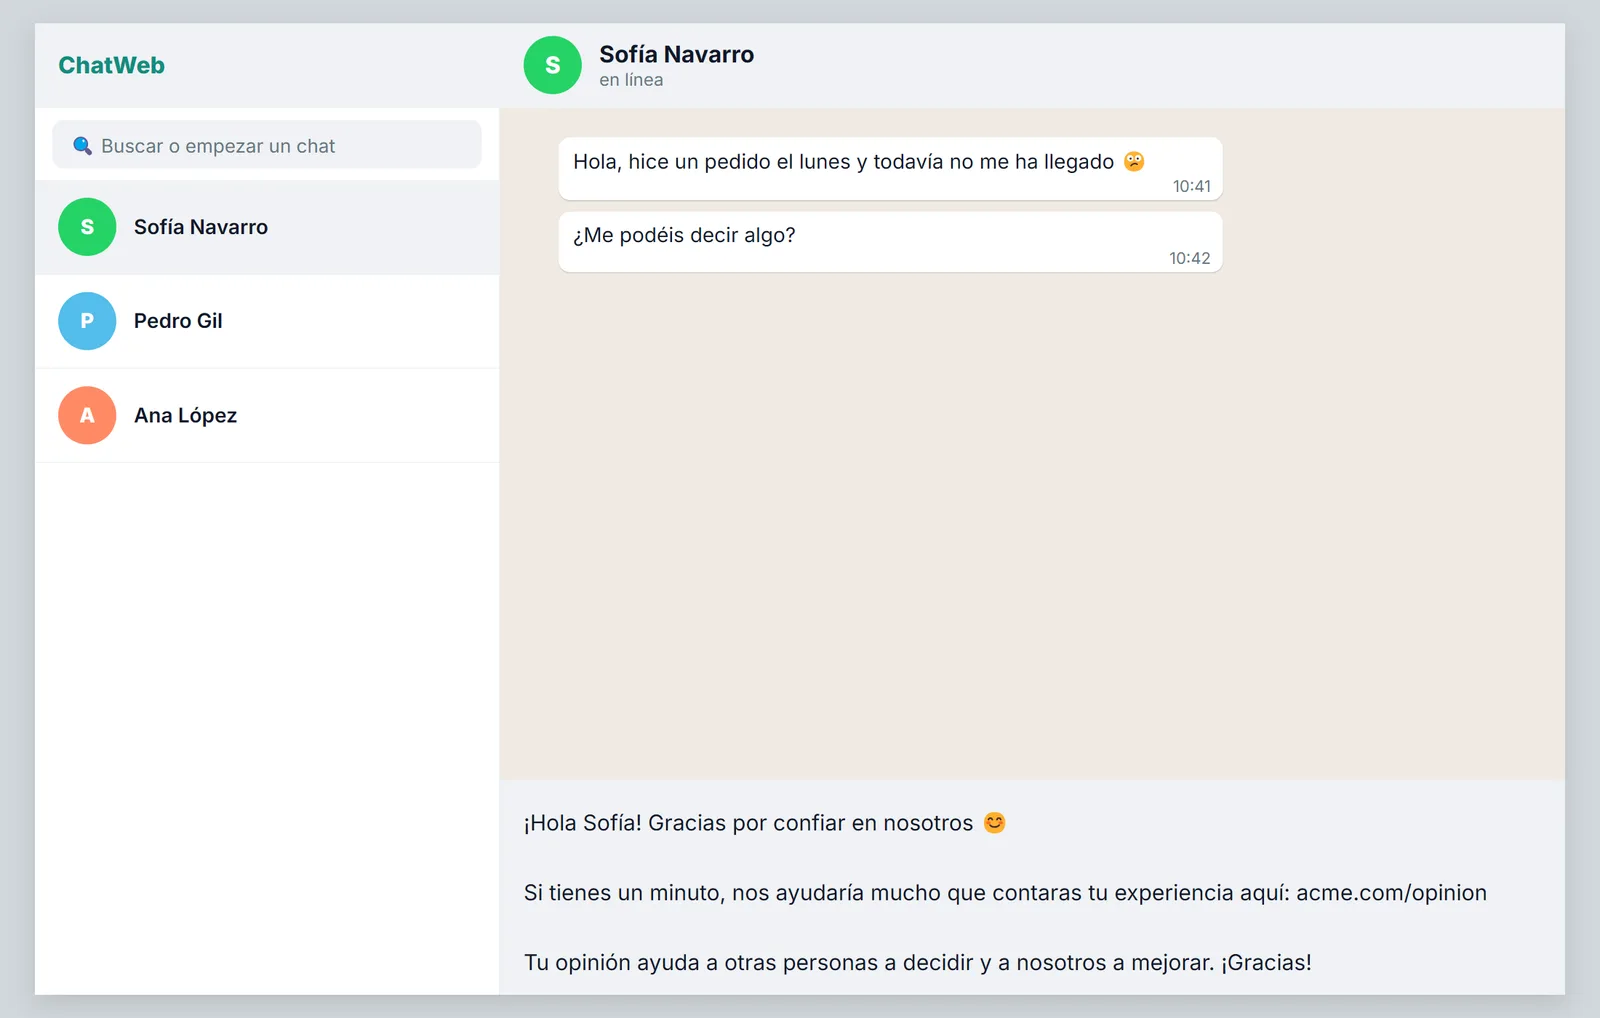Click the search magnifier icon
Screen dimensions: 1600x1018
[83, 146]
